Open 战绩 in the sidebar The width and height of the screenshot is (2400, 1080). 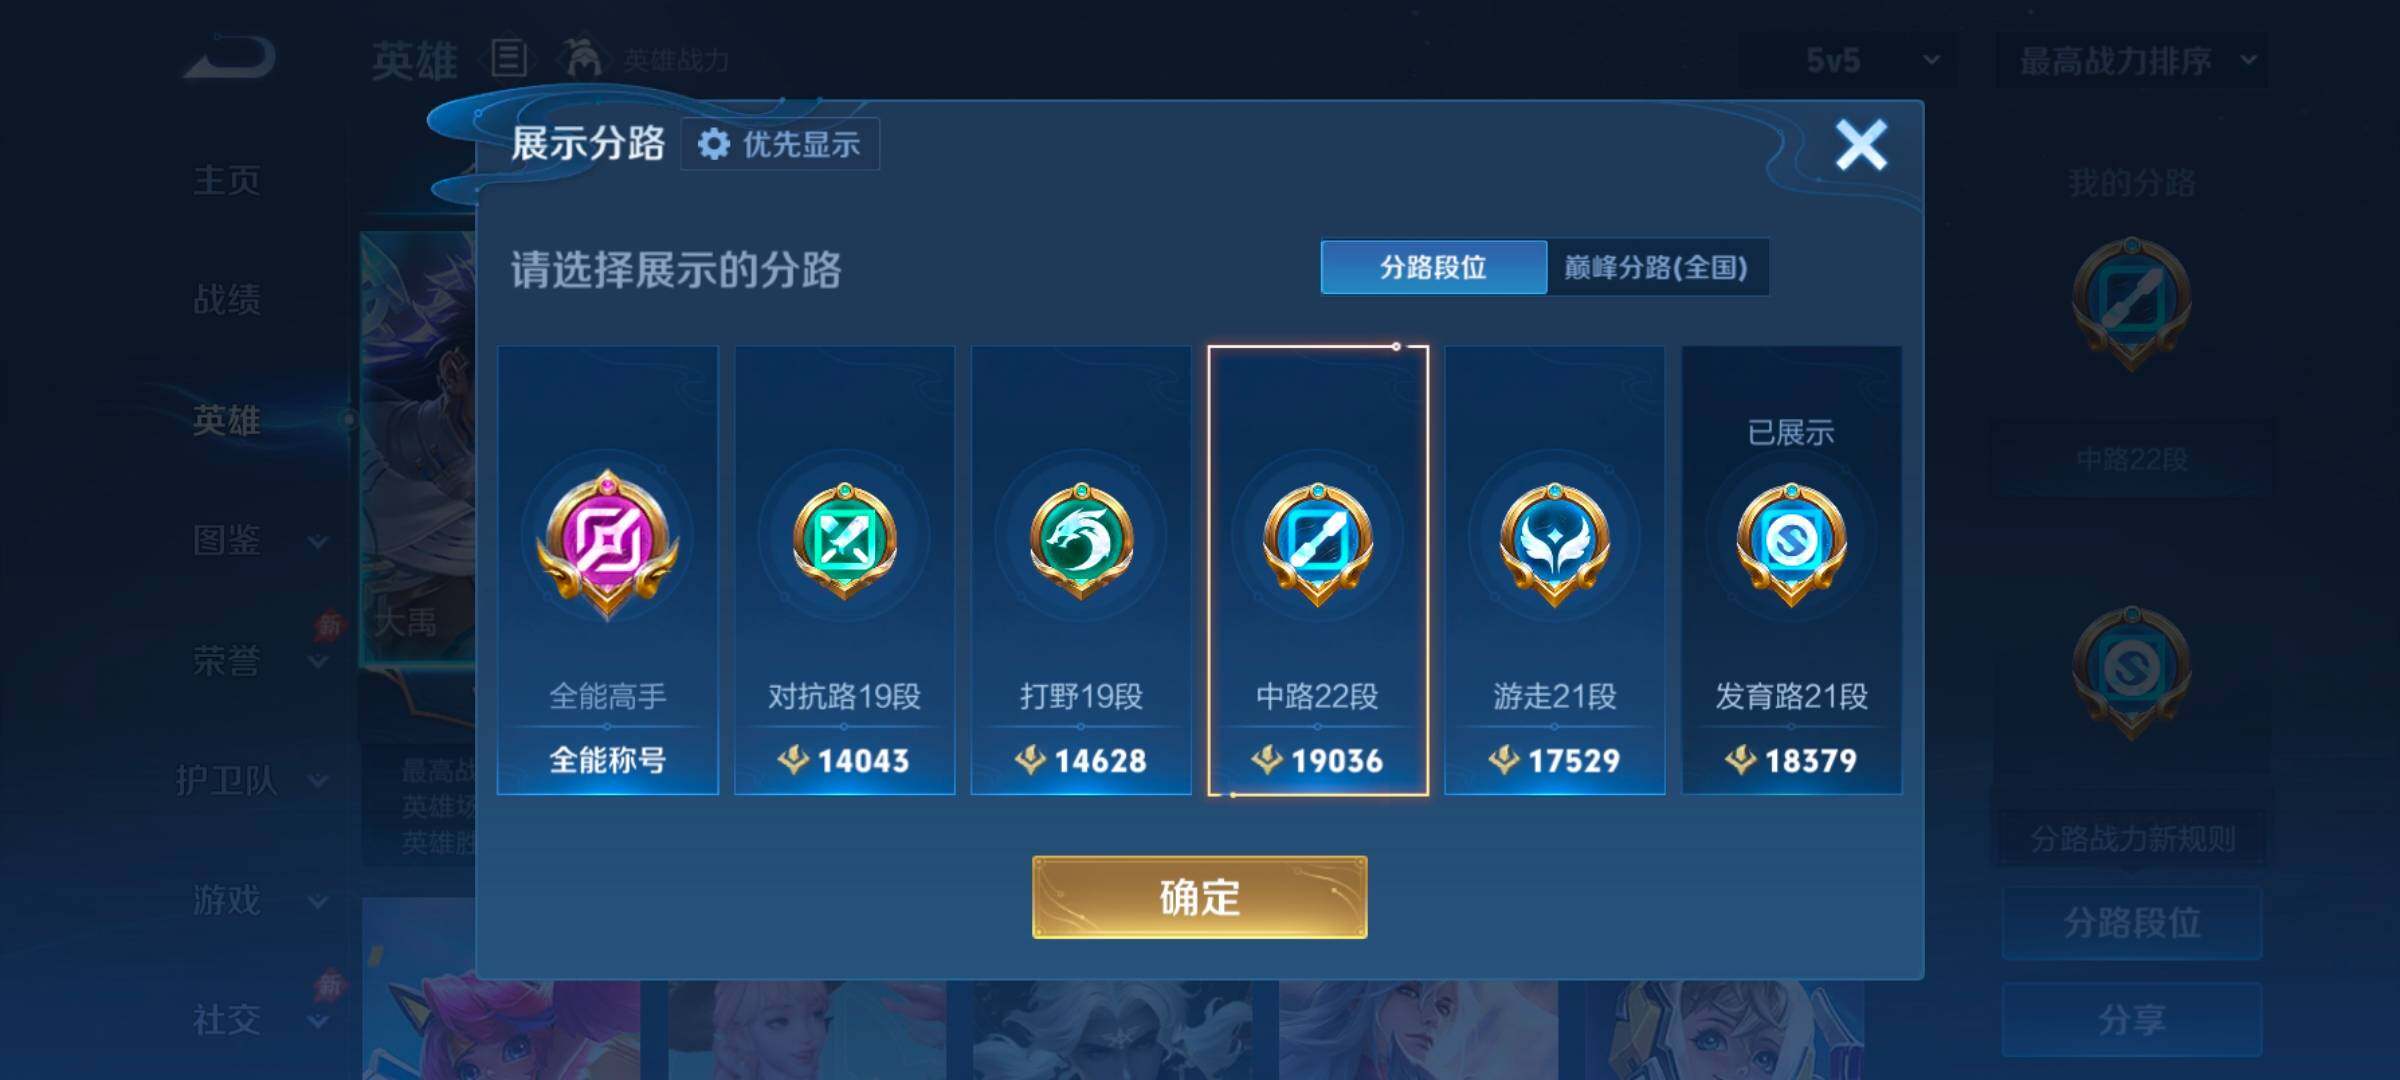(x=227, y=299)
